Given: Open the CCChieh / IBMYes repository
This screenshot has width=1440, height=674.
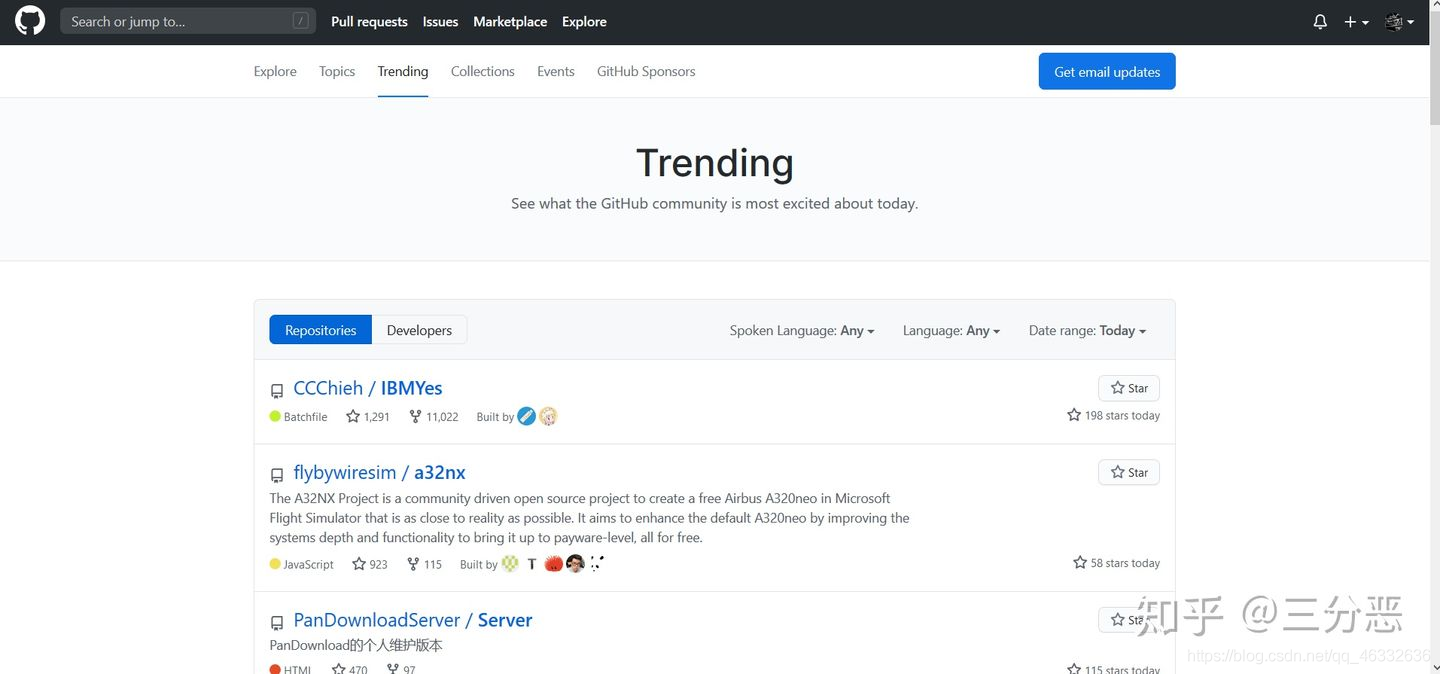Looking at the screenshot, I should pos(368,388).
